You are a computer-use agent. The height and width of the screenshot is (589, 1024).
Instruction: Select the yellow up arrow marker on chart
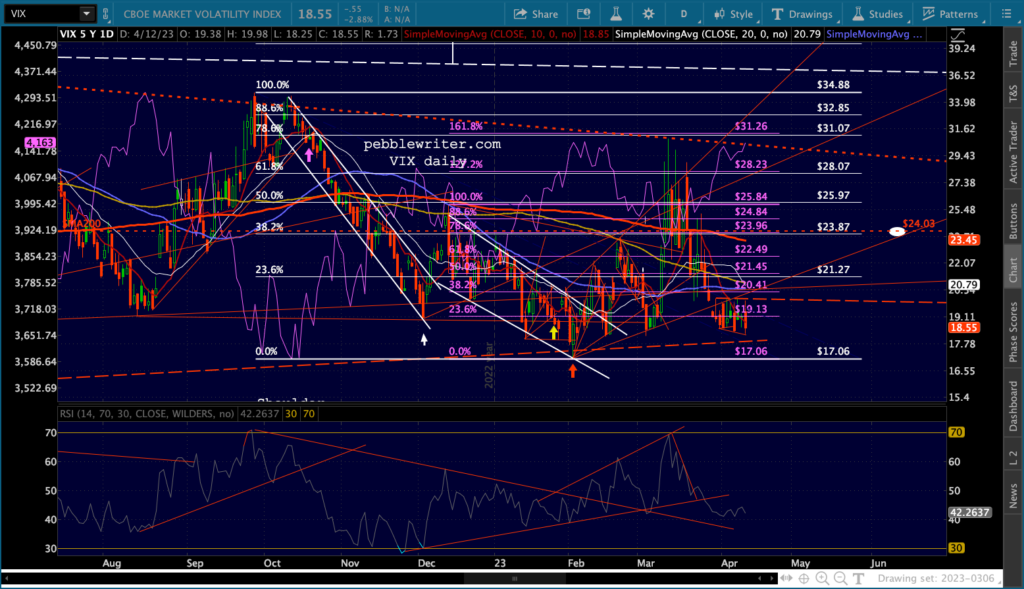(554, 332)
